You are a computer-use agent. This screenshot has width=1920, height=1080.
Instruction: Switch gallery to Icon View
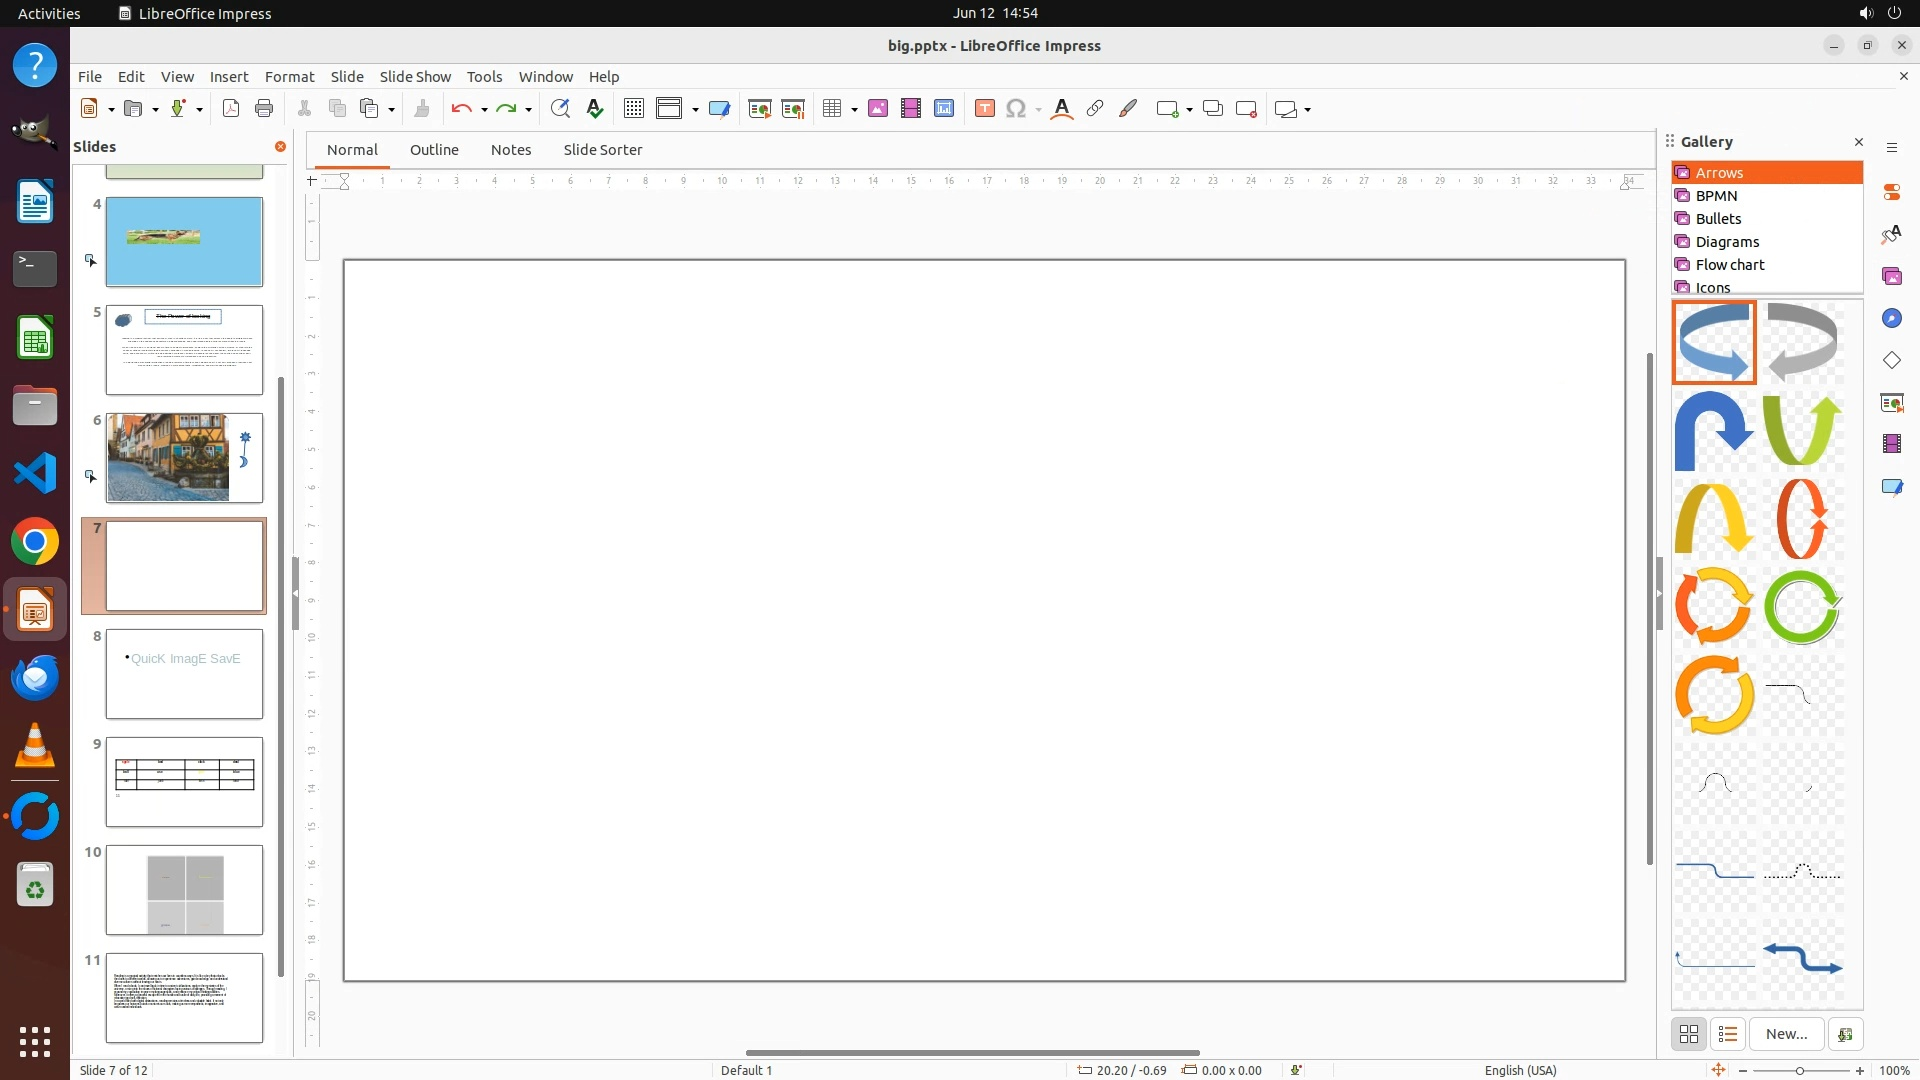pyautogui.click(x=1689, y=1034)
